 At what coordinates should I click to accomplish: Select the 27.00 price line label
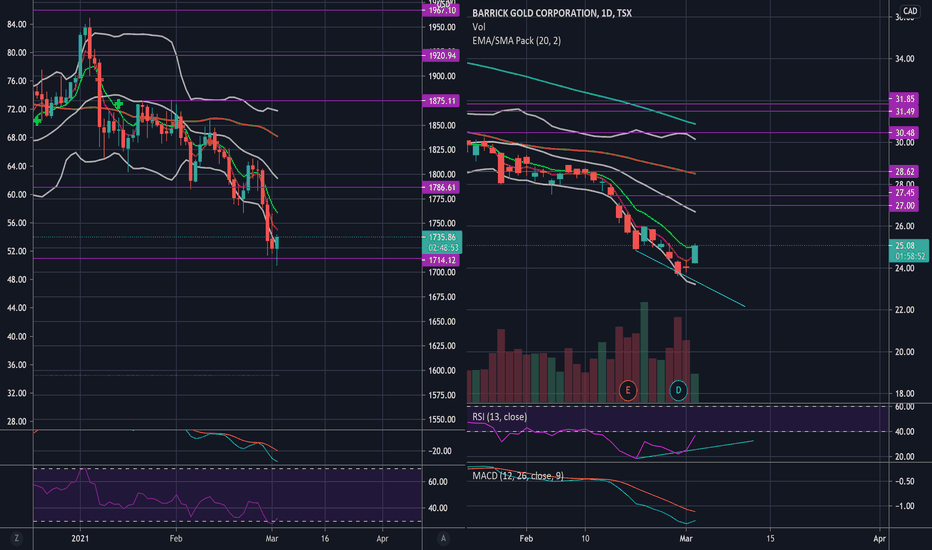(x=904, y=206)
